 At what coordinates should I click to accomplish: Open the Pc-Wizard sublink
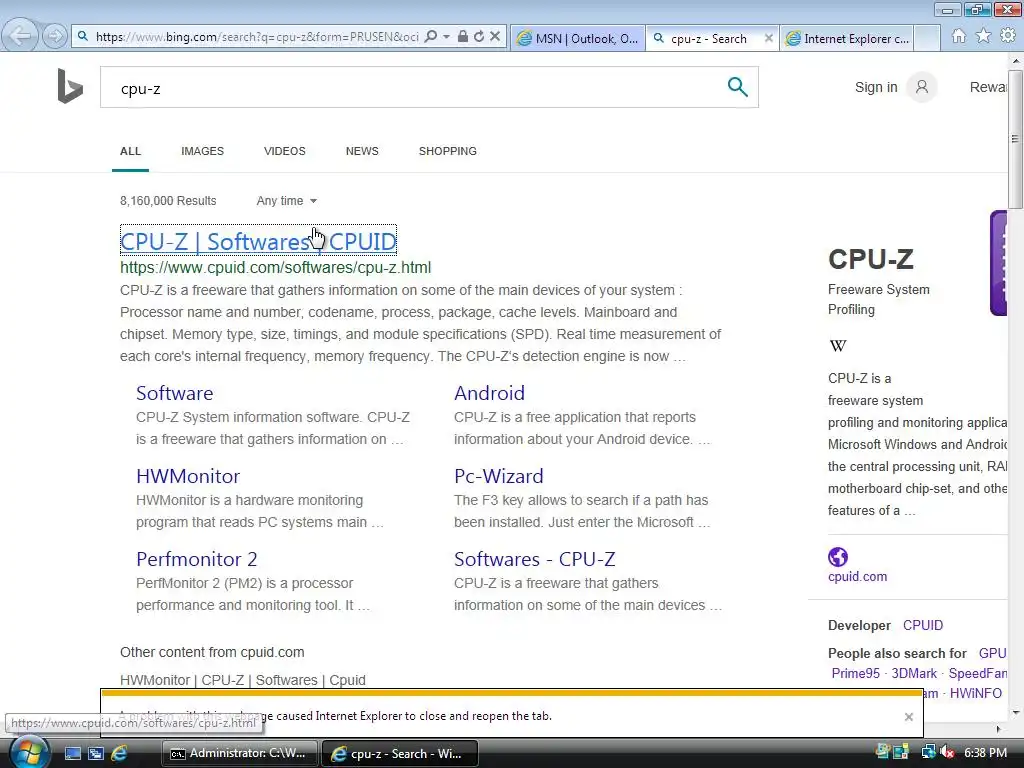[x=498, y=476]
